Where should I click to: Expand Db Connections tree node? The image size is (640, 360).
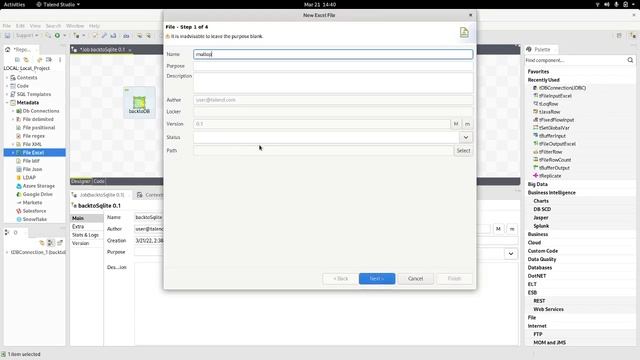click(x=13, y=111)
